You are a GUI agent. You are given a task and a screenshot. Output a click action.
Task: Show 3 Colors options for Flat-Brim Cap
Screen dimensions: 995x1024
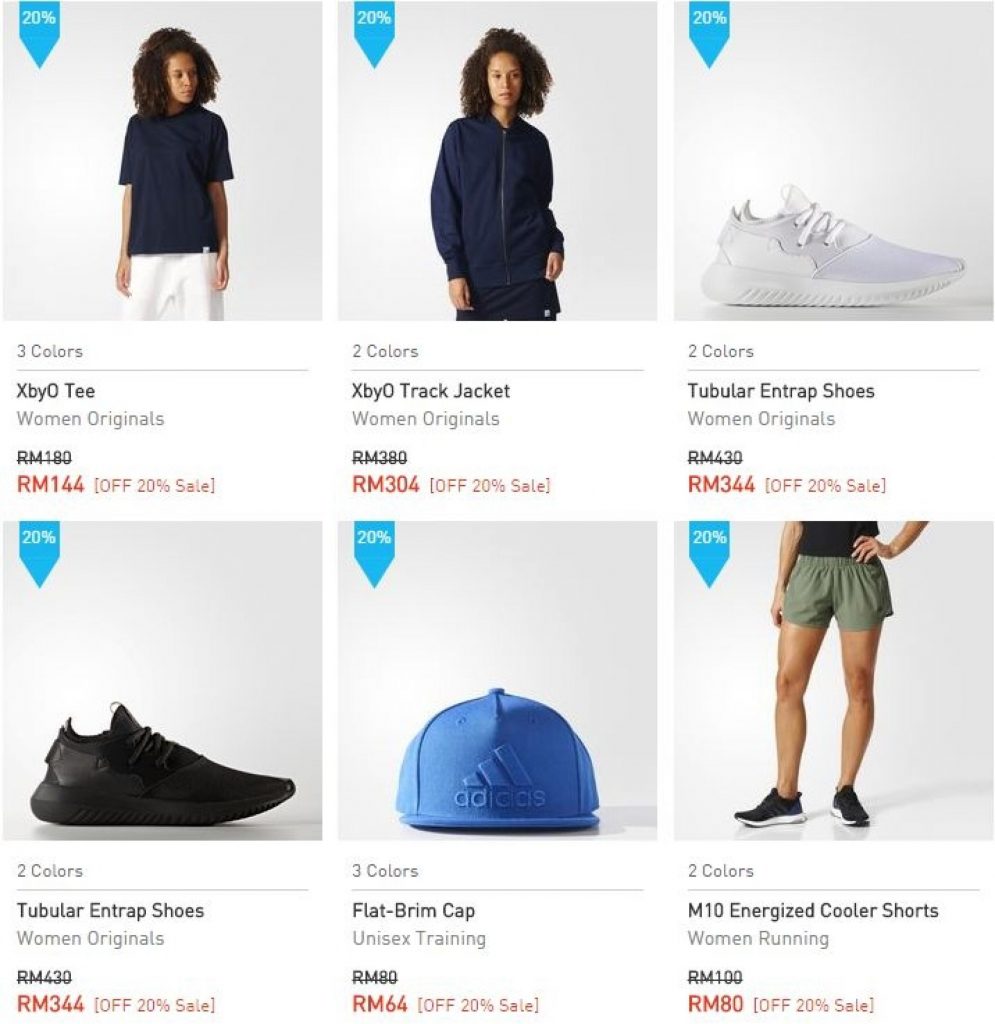pyautogui.click(x=385, y=871)
